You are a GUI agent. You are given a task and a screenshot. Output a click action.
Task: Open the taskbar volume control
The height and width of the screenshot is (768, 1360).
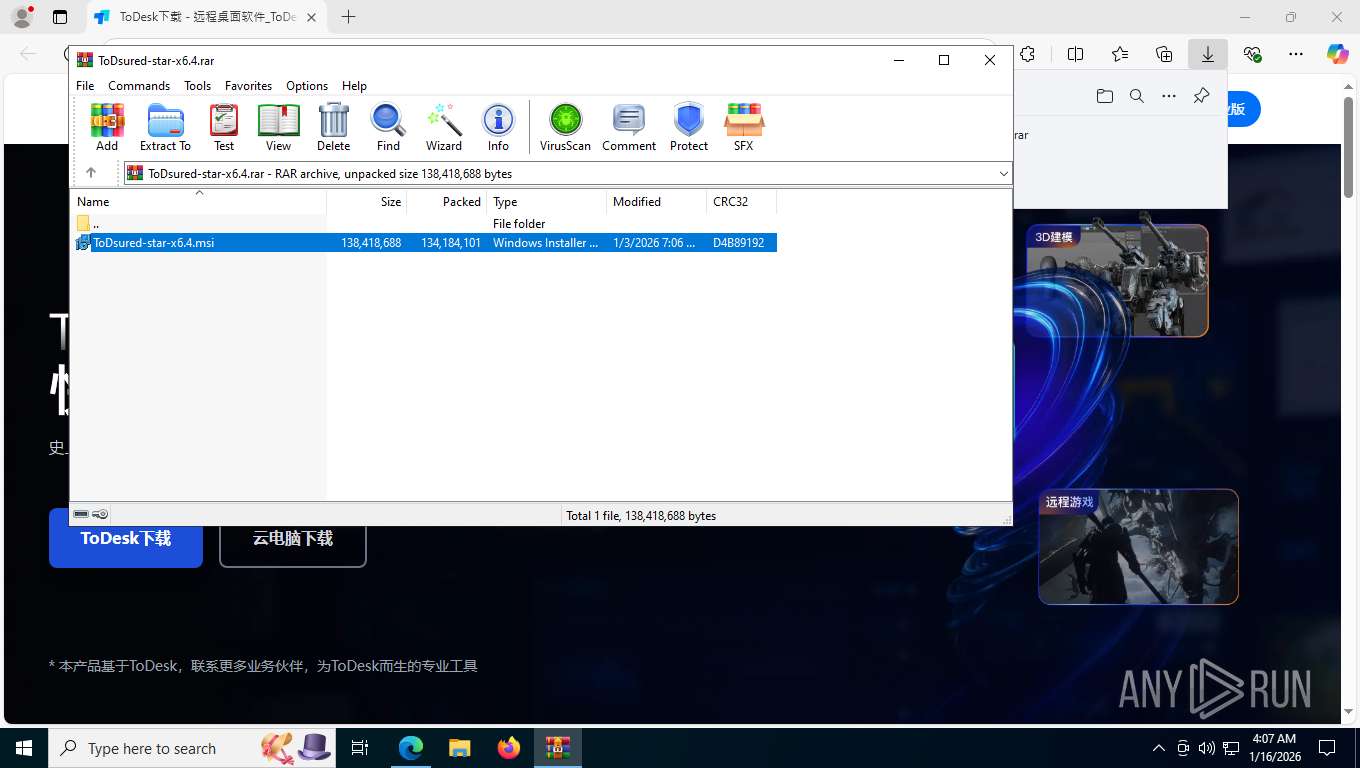point(1207,748)
